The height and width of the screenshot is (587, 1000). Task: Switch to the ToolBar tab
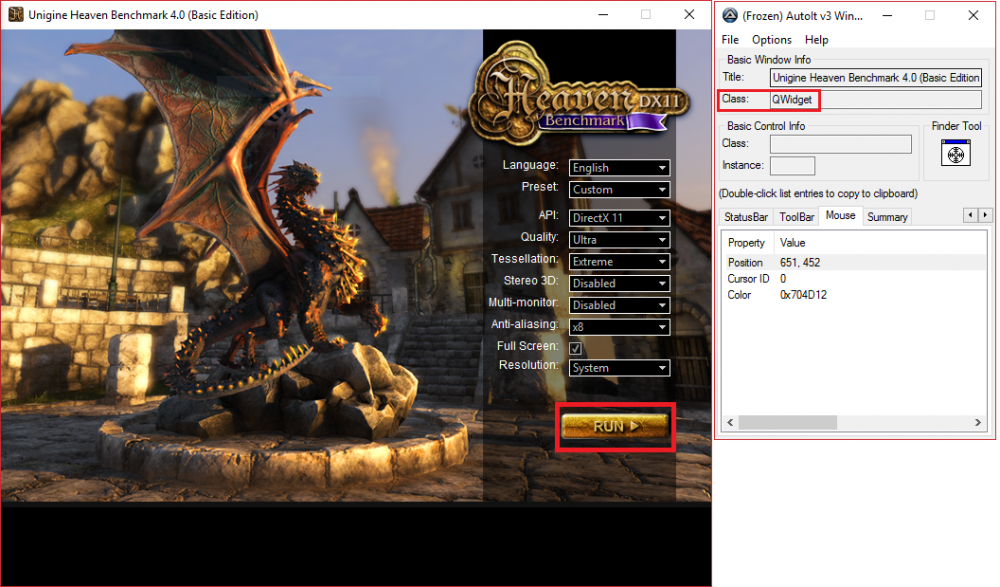pyautogui.click(x=797, y=217)
